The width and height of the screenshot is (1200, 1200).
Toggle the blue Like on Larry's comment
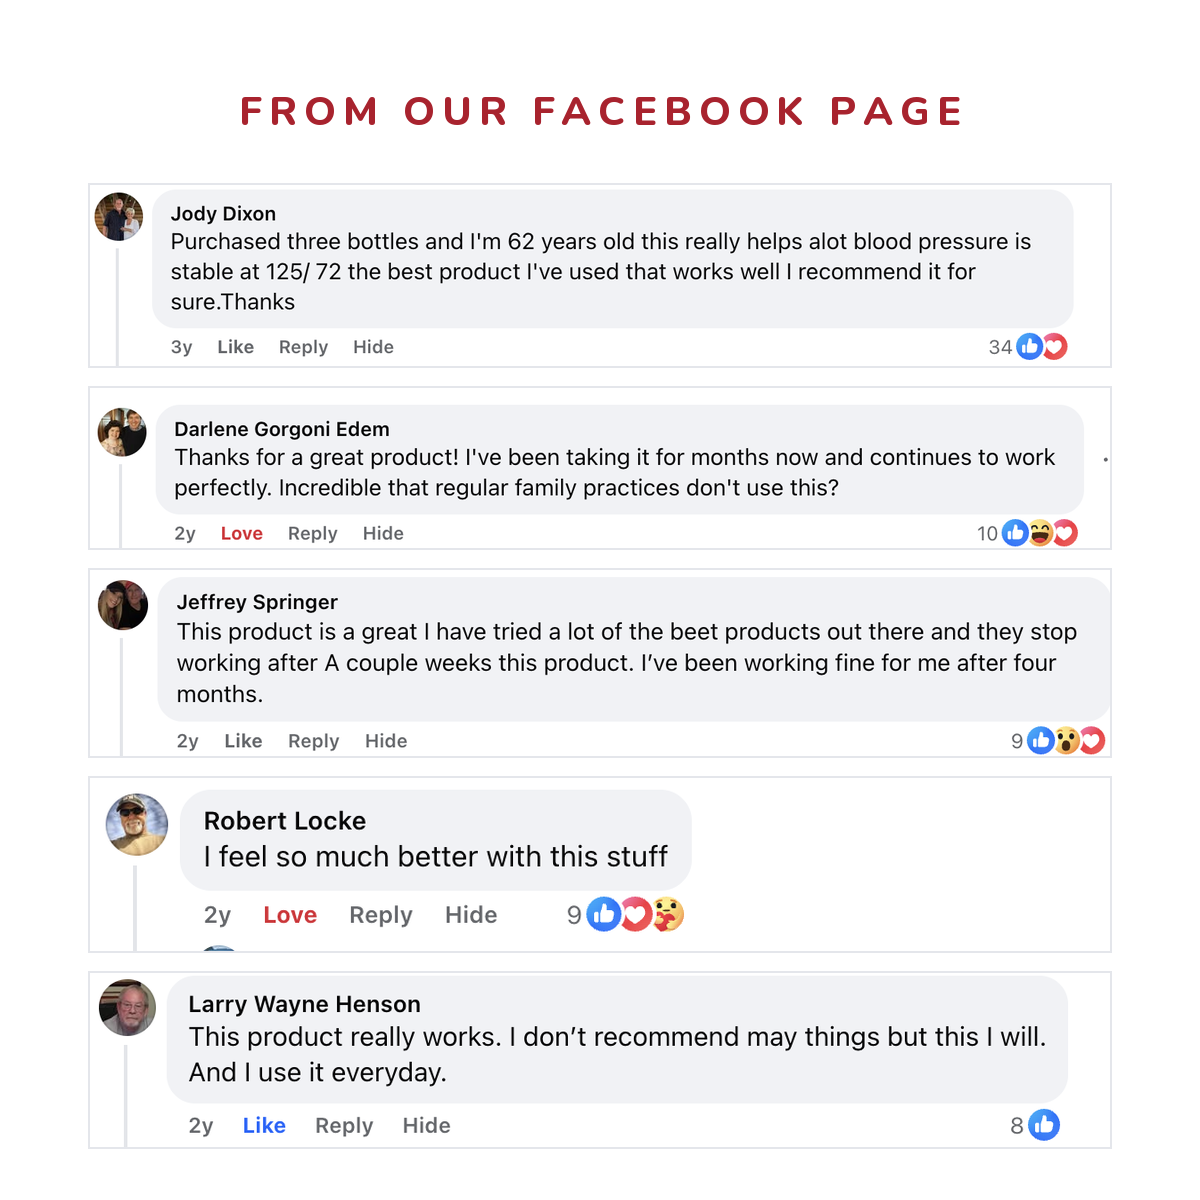264,1126
